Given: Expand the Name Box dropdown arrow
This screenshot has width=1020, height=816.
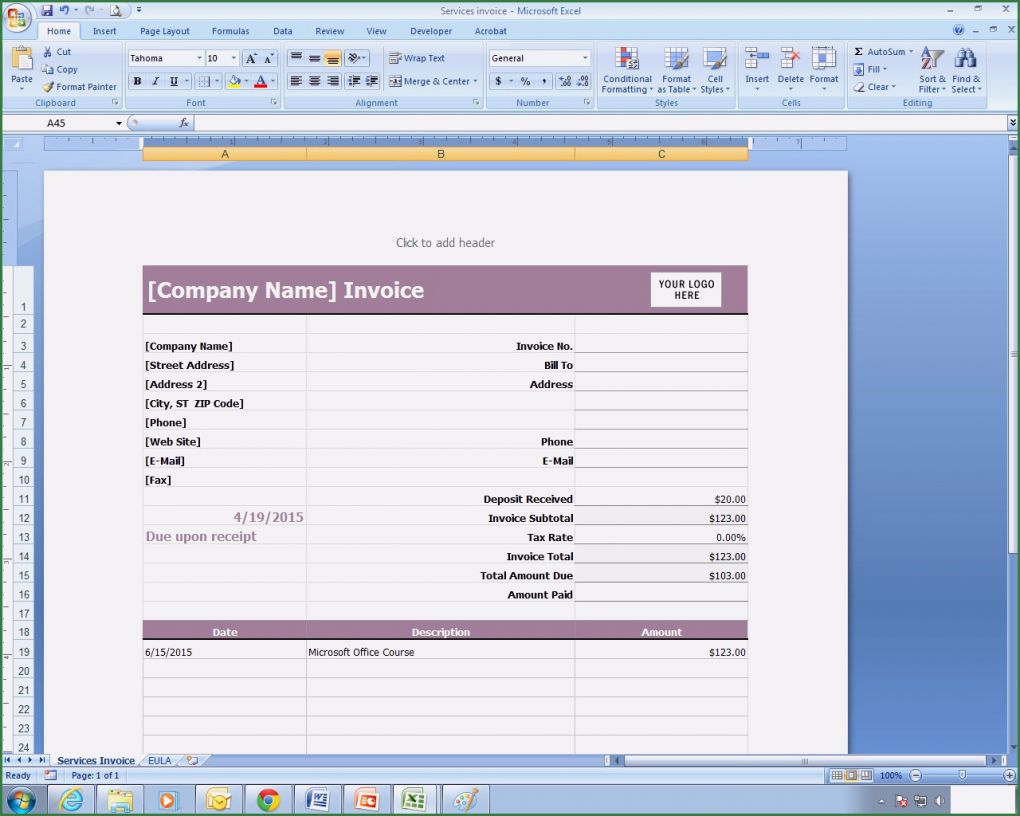Looking at the screenshot, I should (119, 123).
